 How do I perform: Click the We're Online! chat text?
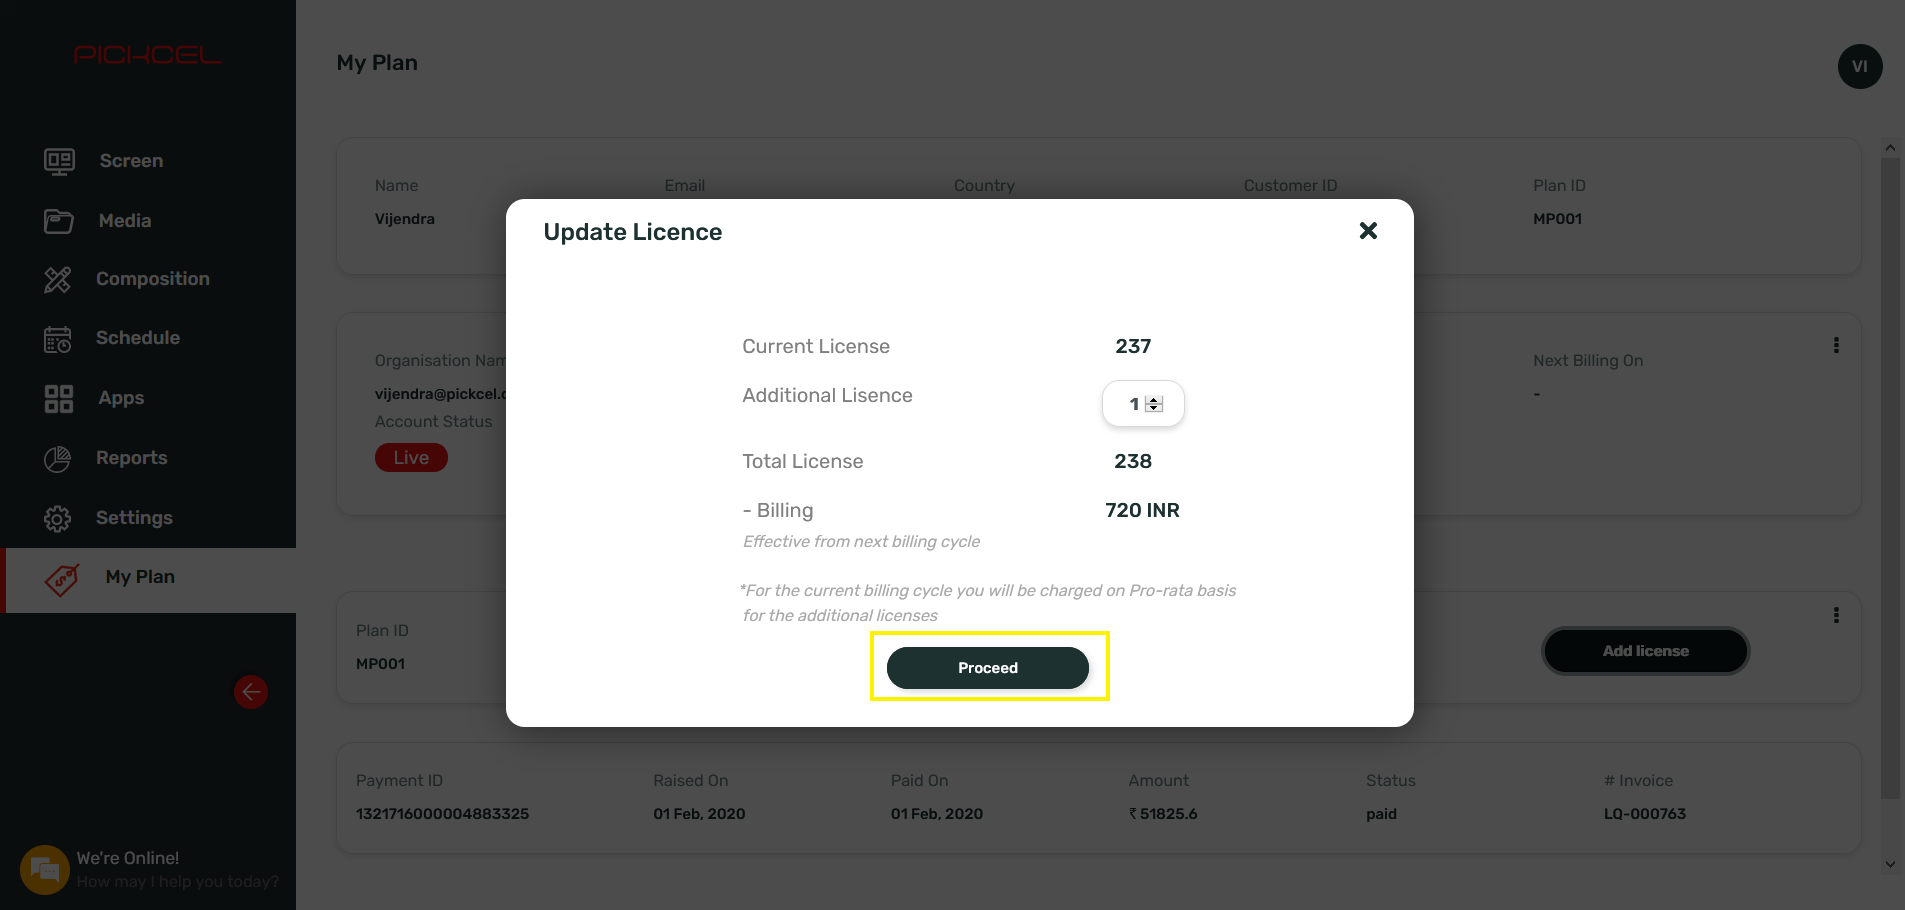pos(128,858)
